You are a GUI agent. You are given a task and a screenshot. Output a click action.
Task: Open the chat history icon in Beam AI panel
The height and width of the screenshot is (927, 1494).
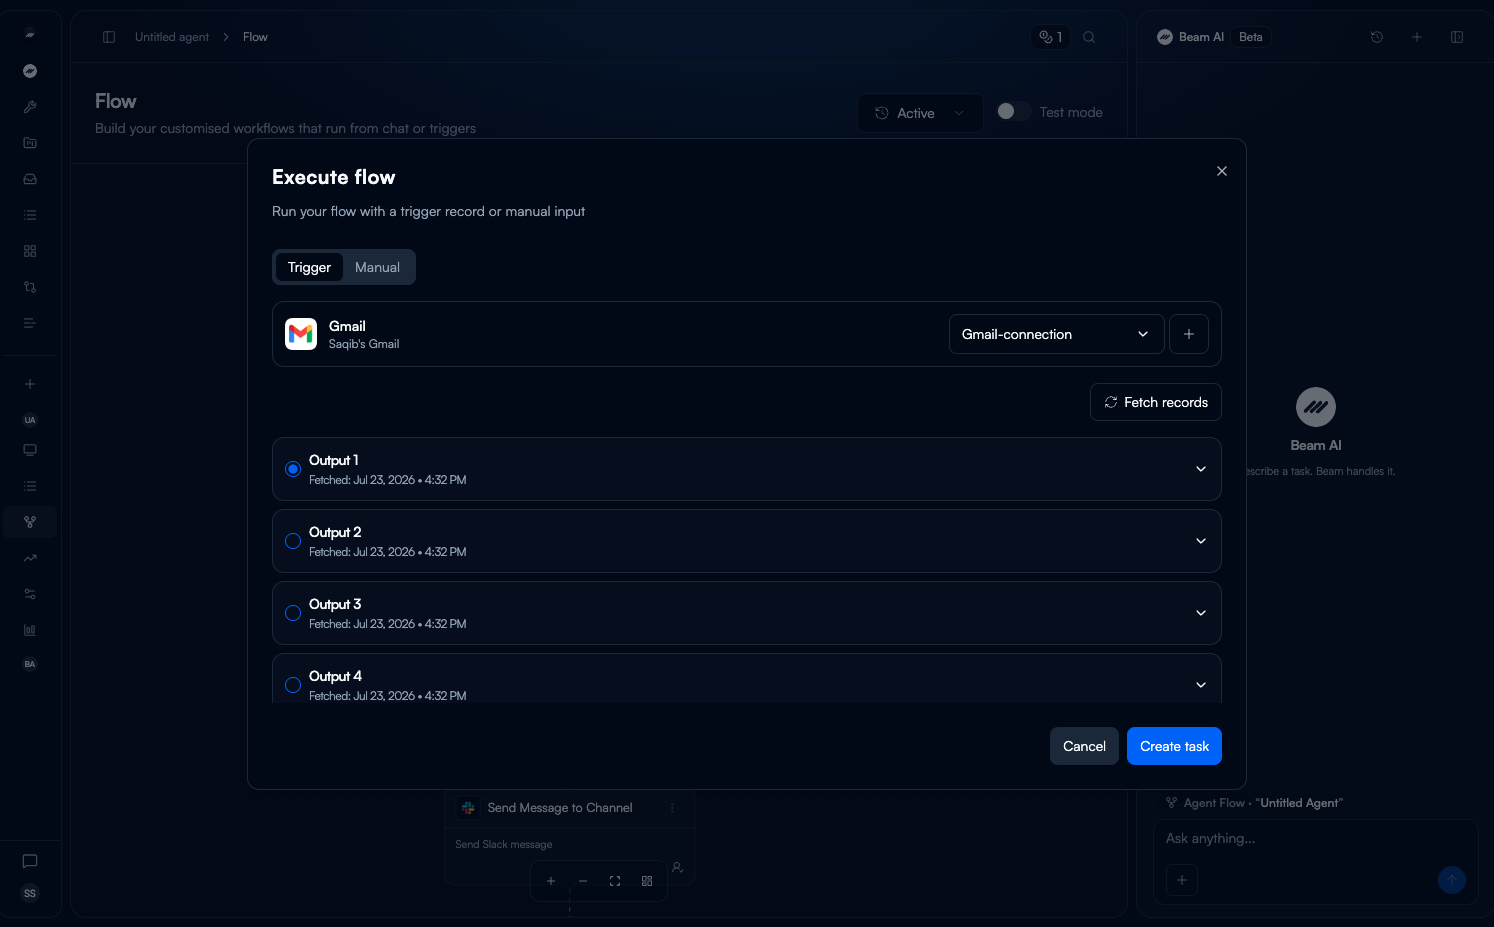(1377, 37)
